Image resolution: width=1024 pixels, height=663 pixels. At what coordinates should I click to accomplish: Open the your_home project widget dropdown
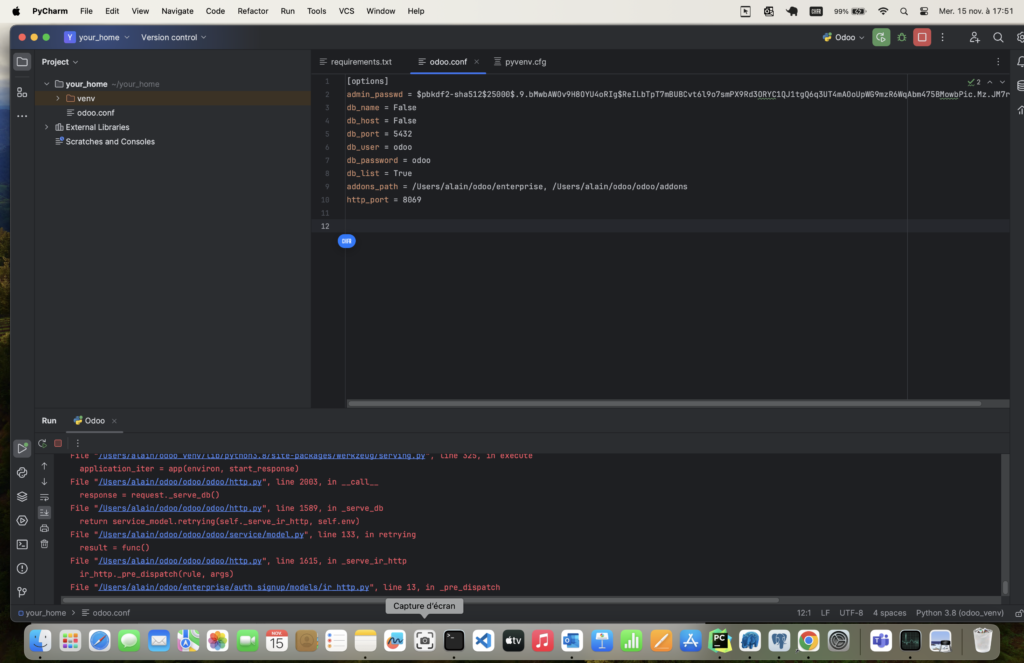click(97, 37)
